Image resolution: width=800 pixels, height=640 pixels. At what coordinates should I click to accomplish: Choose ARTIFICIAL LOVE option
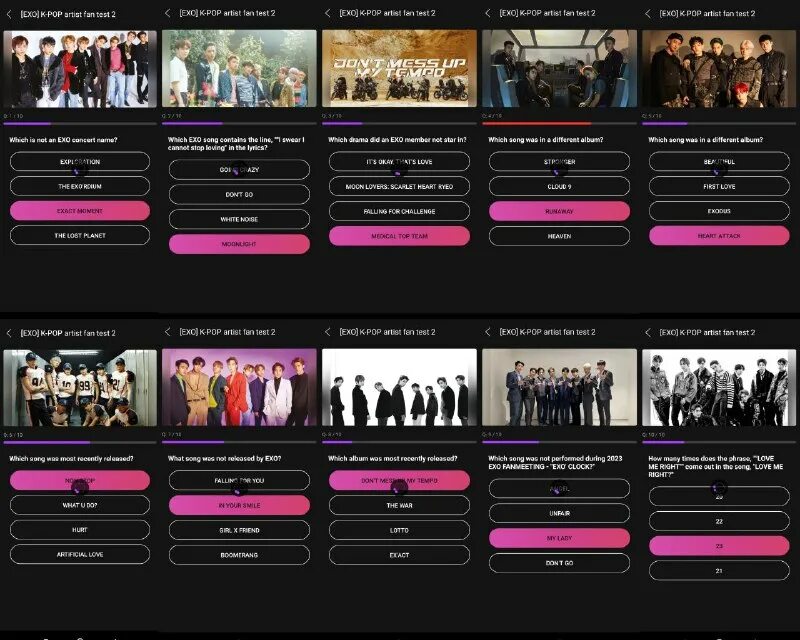80,554
